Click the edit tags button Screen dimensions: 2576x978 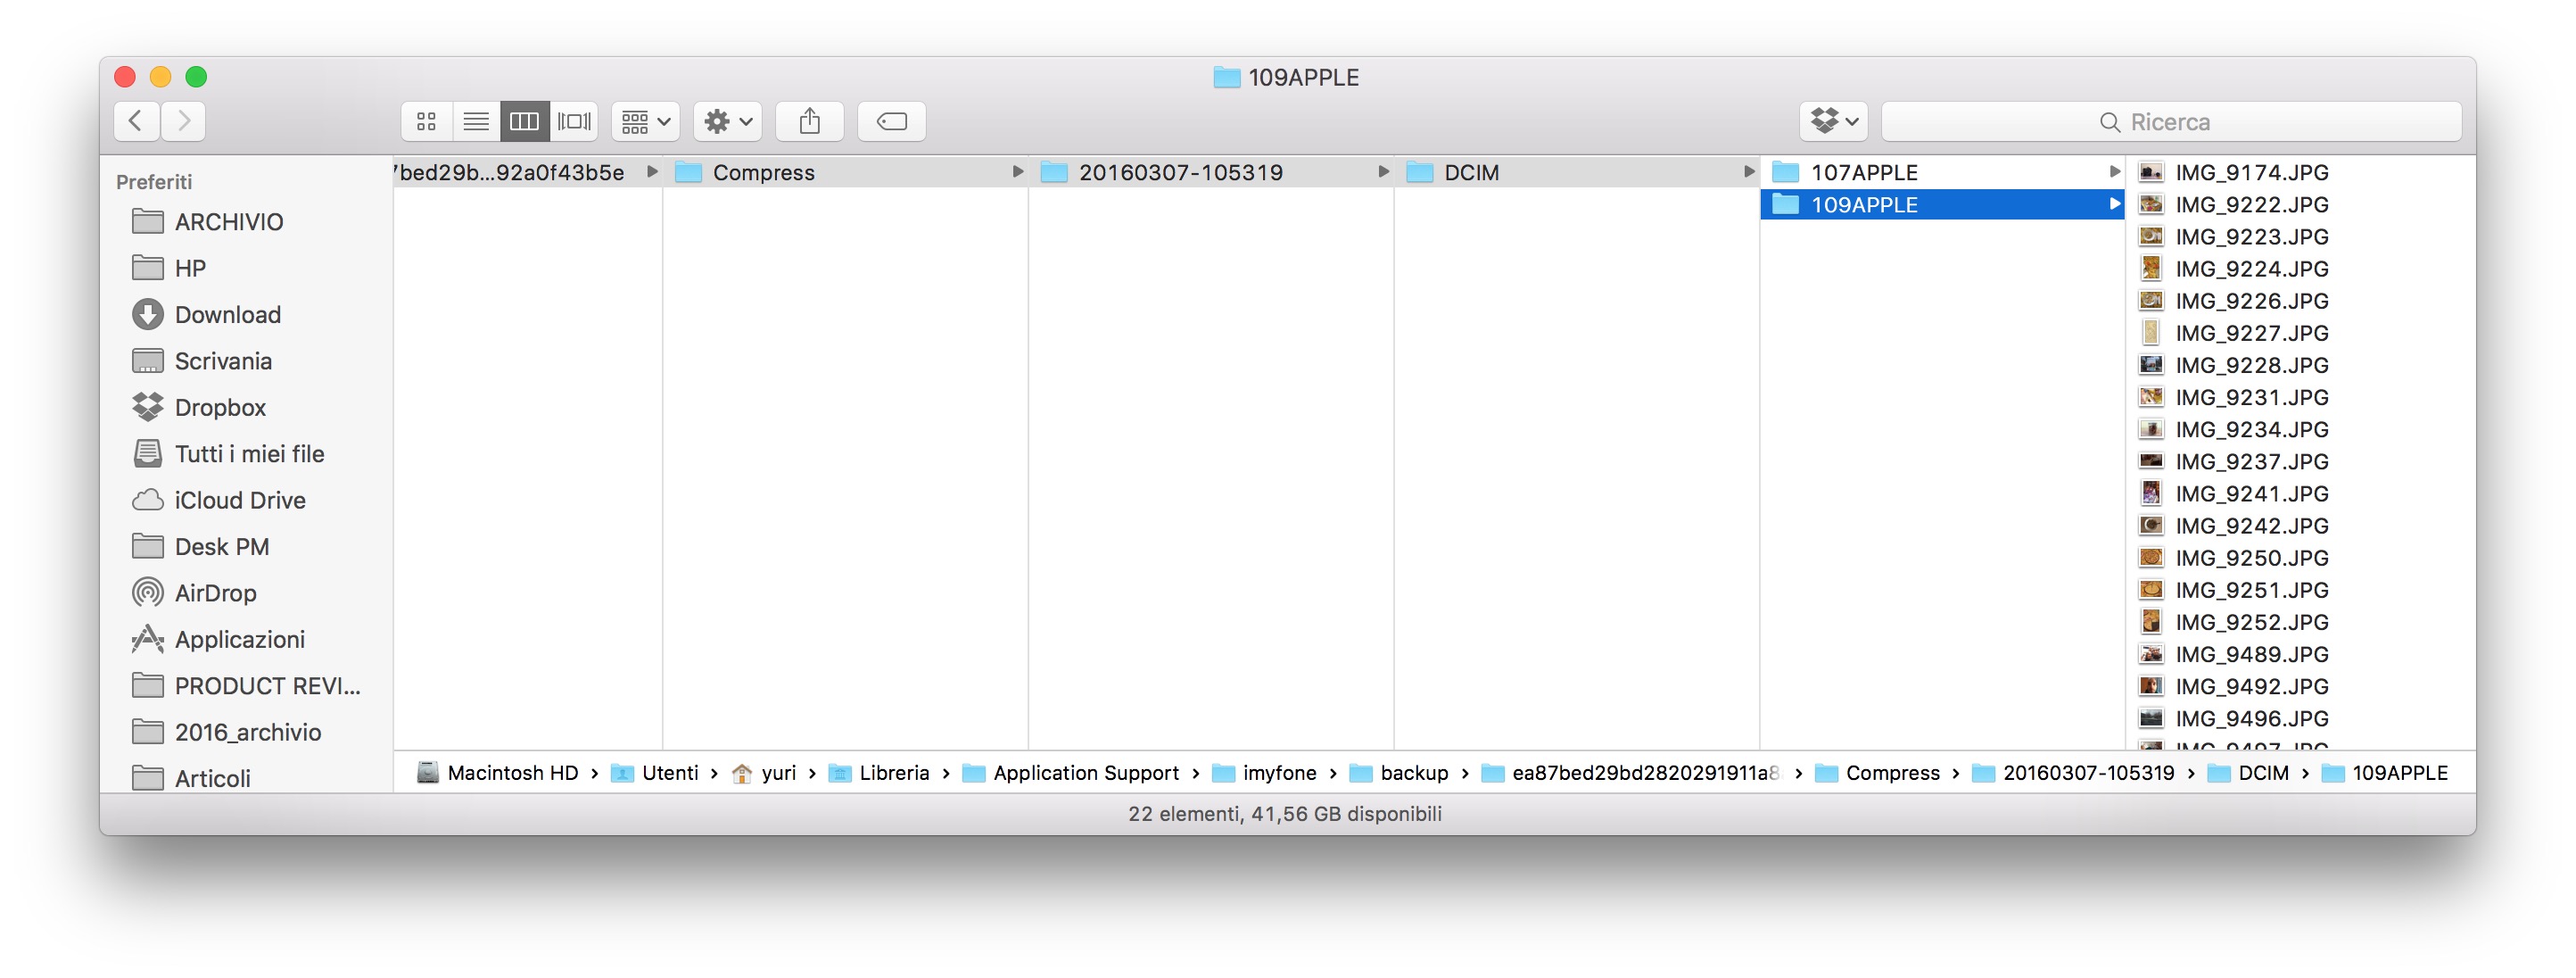click(891, 121)
